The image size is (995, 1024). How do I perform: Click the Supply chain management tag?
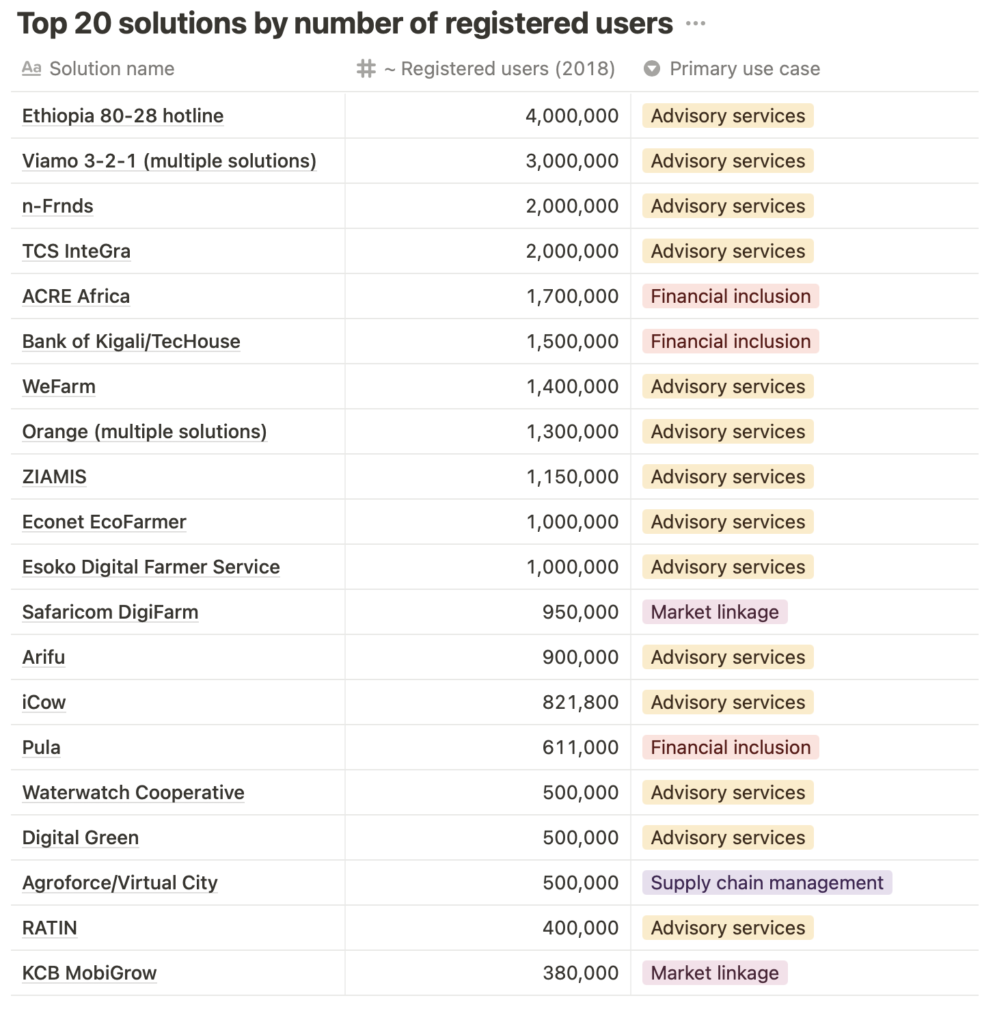click(x=767, y=882)
